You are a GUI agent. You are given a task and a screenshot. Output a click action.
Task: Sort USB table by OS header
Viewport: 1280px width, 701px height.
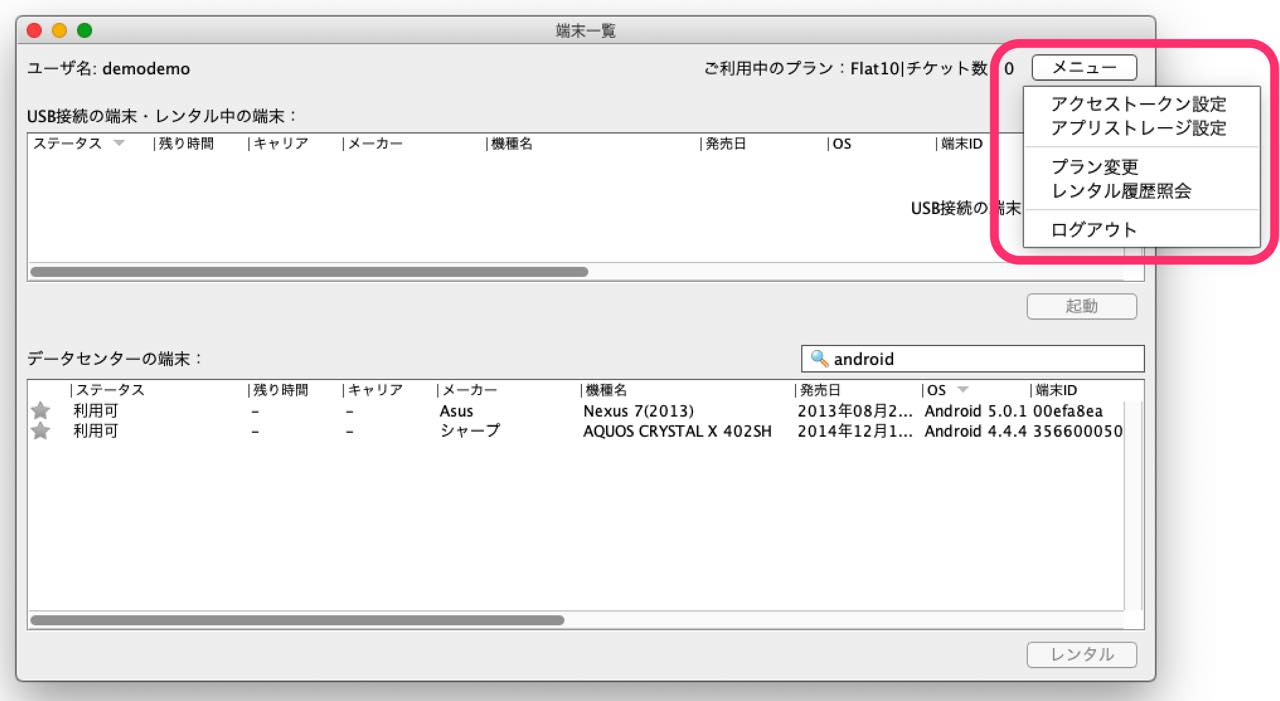click(841, 144)
